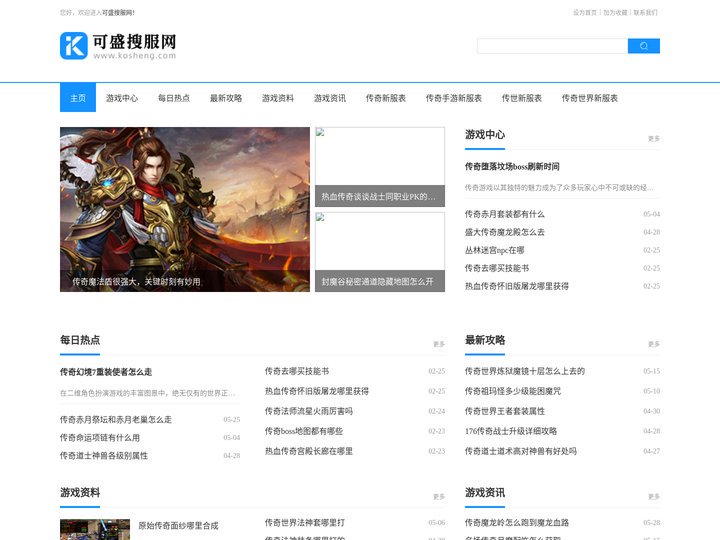Open article 盛大传奇魔龙殿怎么去
This screenshot has width=720, height=540.
coord(504,232)
